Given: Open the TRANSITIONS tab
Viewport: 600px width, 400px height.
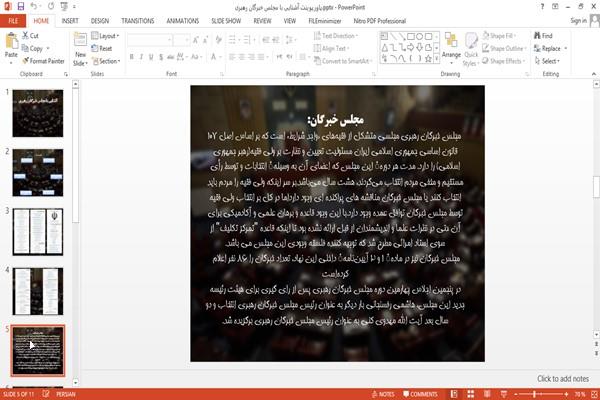Looking at the screenshot, I should click(138, 21).
